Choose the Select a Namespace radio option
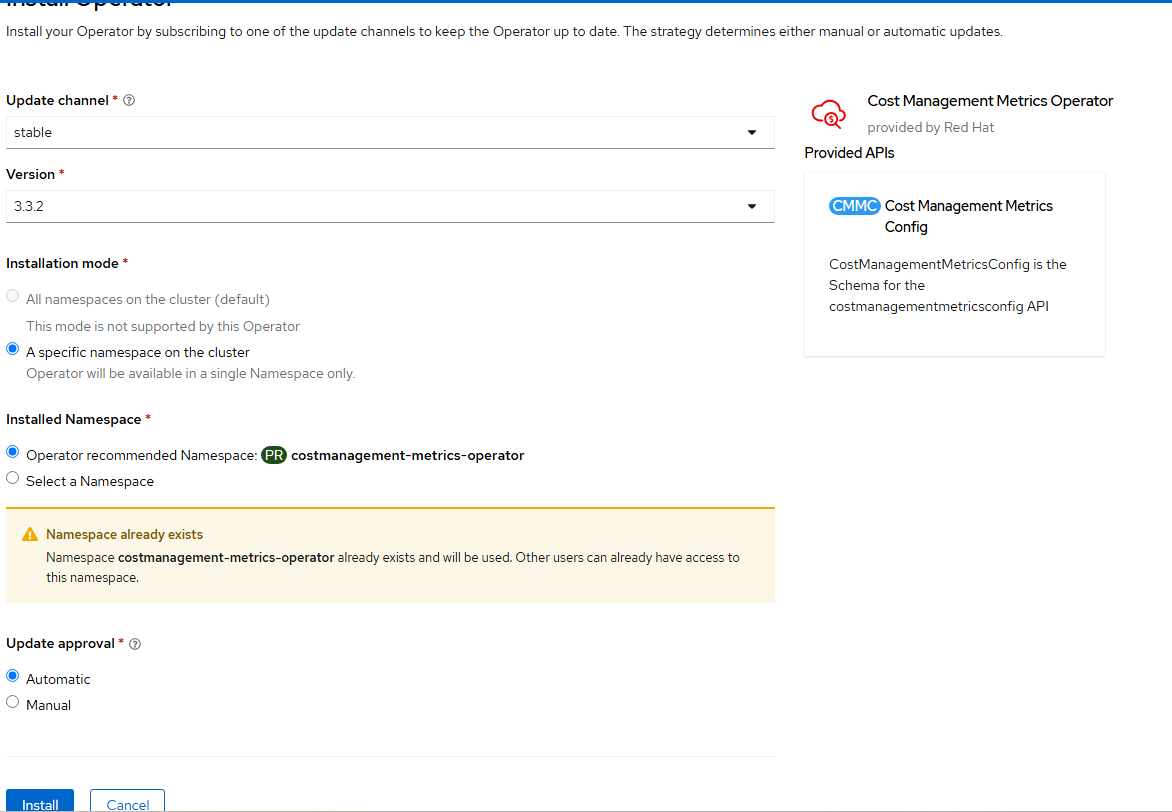The image size is (1172, 812). pyautogui.click(x=13, y=478)
